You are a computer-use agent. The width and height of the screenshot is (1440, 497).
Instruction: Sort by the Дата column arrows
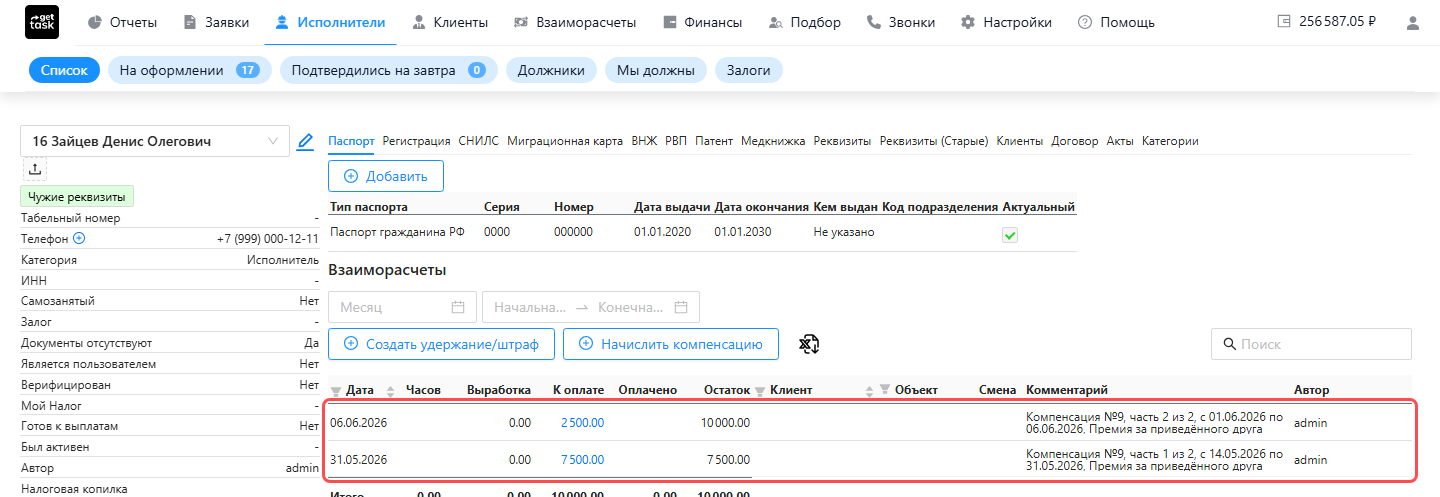tap(390, 391)
